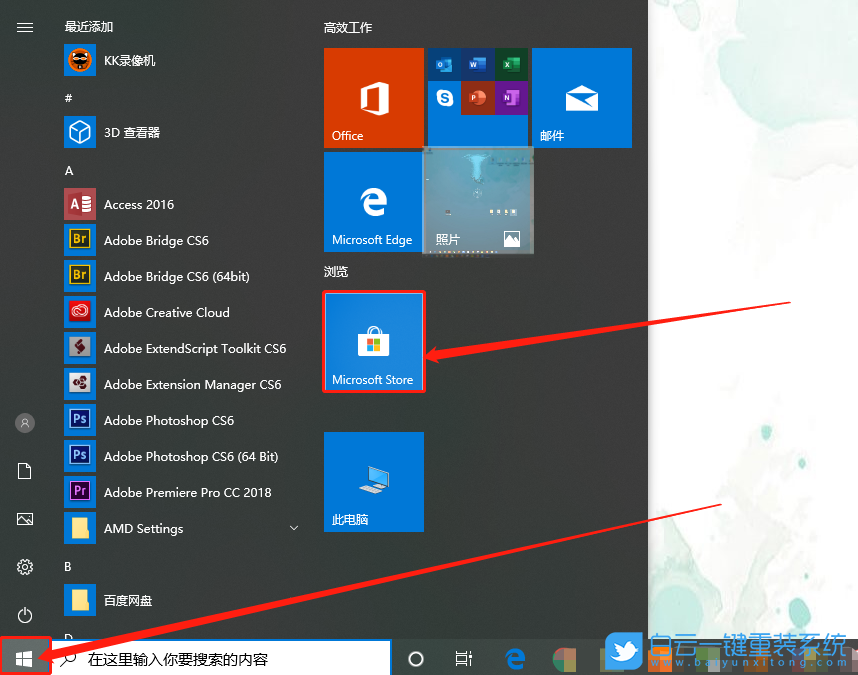Viewport: 858px width, 675px height.
Task: Open Settings gear in Start sidebar
Action: pyautogui.click(x=25, y=567)
